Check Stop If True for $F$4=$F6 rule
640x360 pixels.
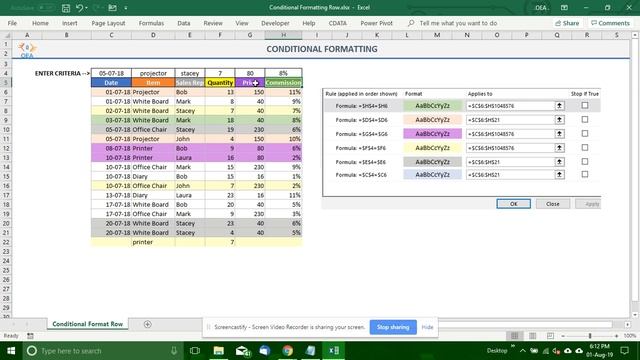click(x=585, y=147)
